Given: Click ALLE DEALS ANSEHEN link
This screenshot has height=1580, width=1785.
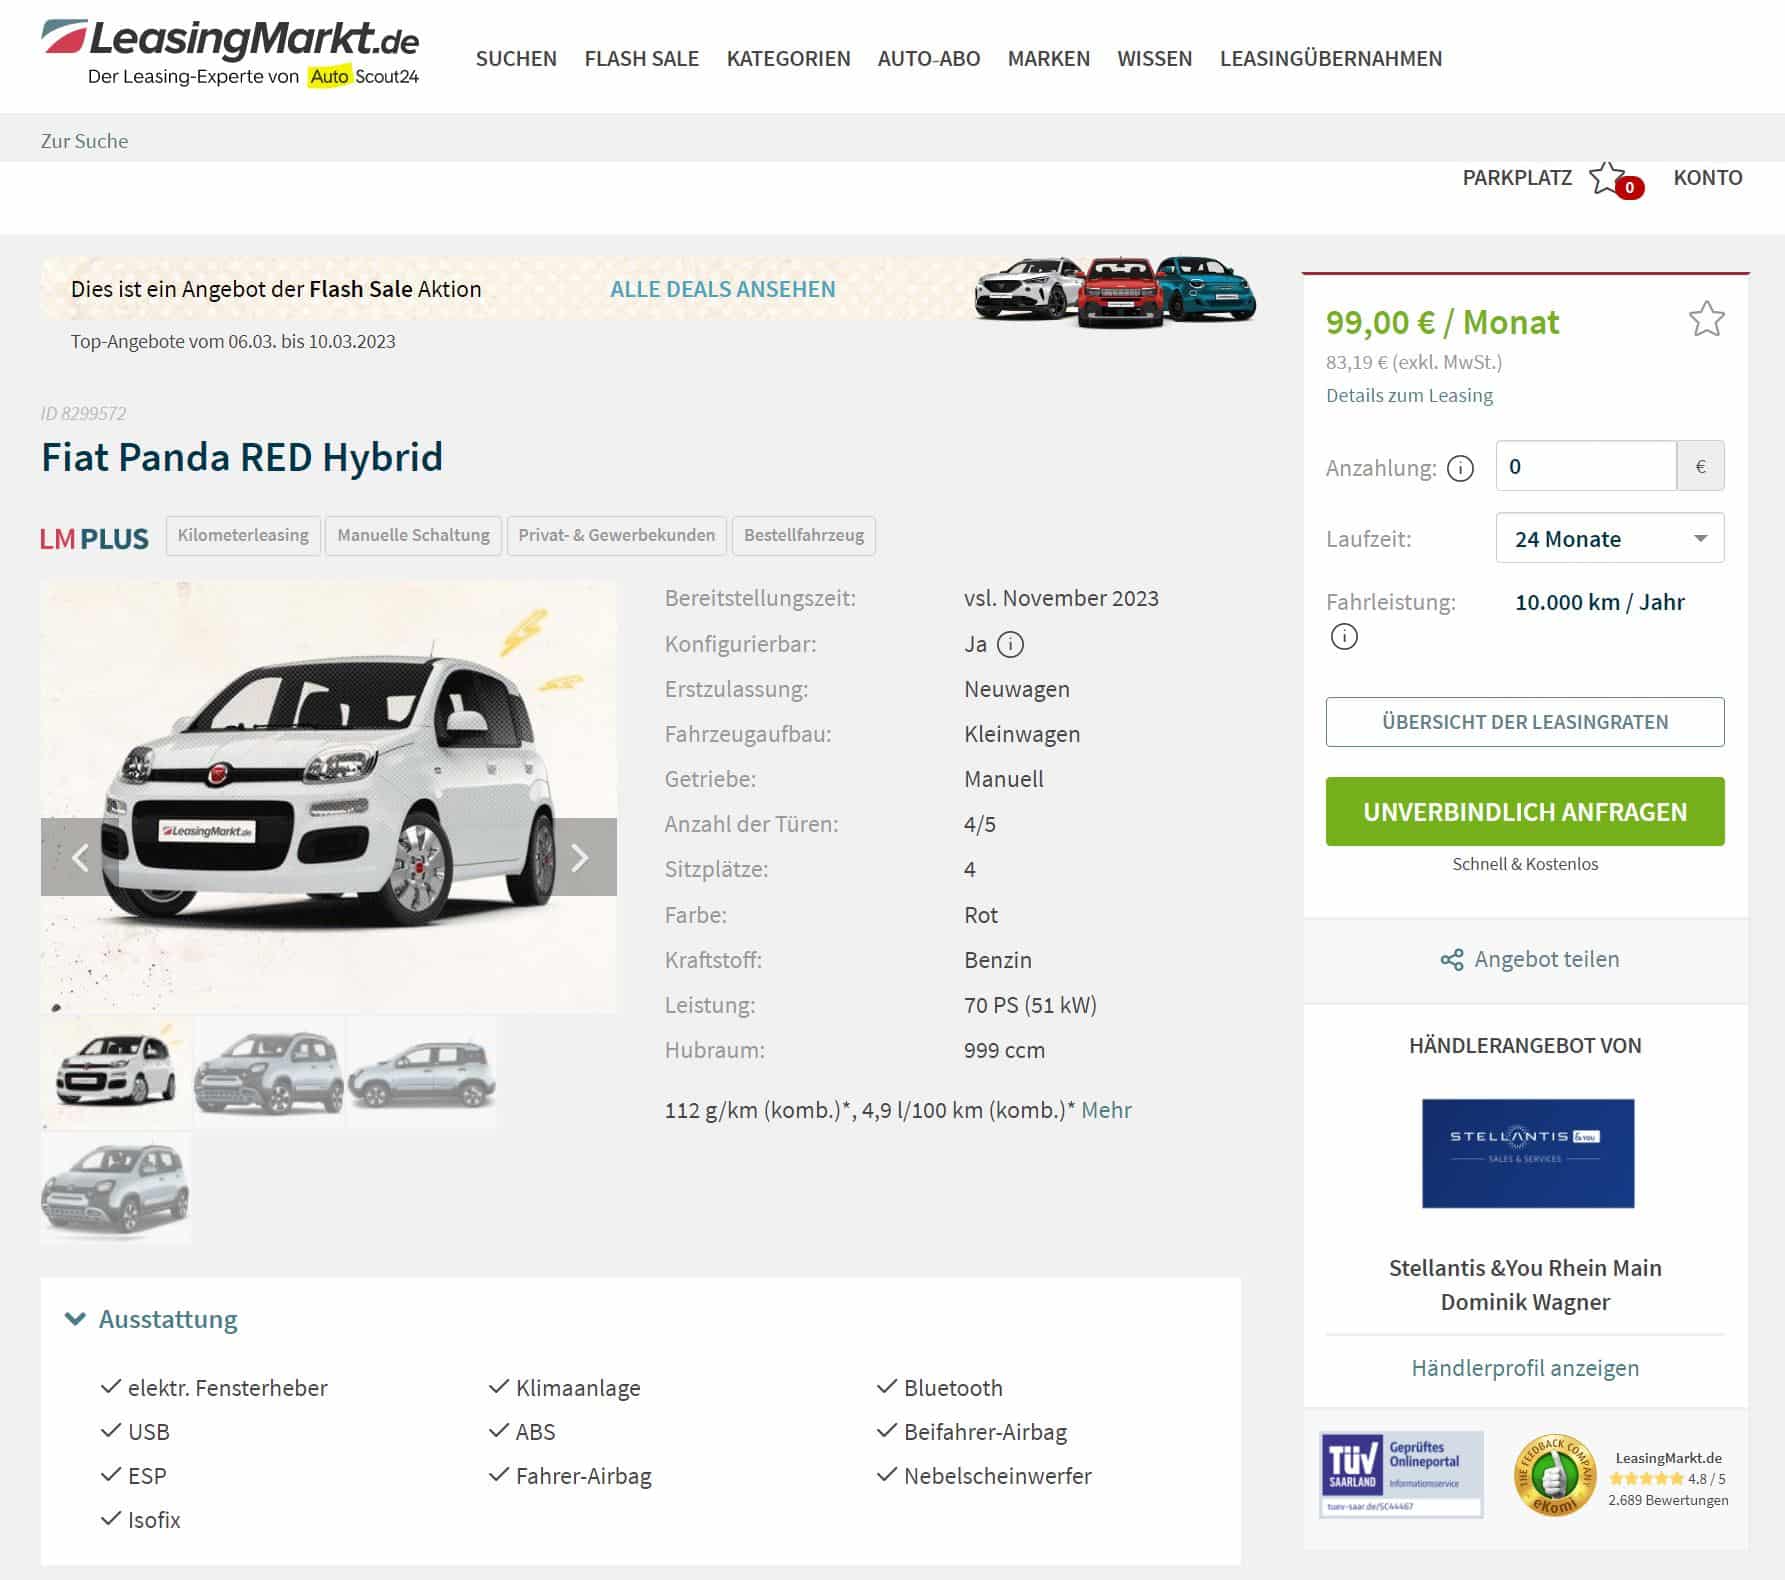Looking at the screenshot, I should [x=723, y=289].
